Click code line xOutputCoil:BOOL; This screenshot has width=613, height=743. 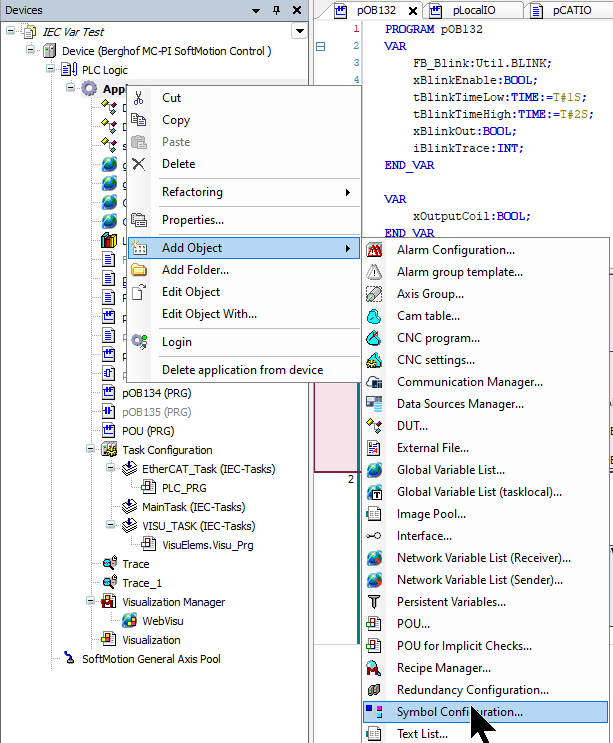click(x=471, y=216)
